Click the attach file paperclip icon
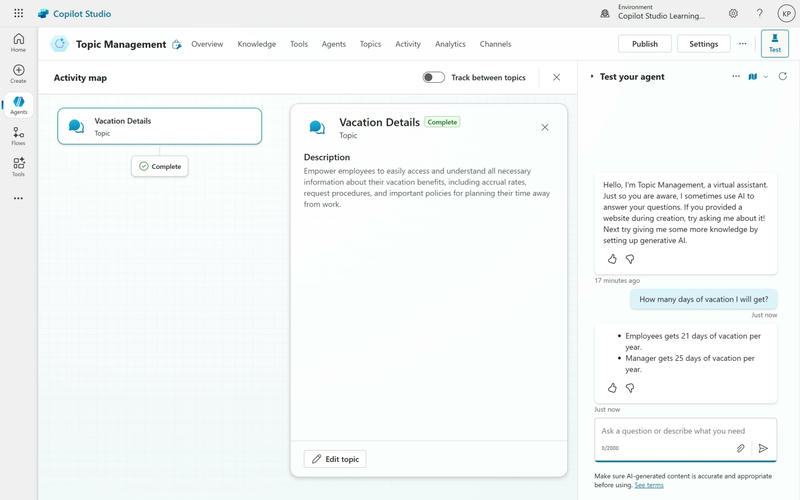This screenshot has height=500, width=800. coord(741,448)
